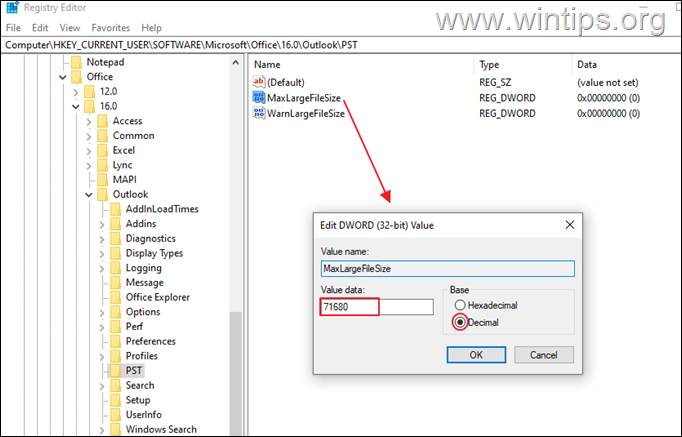This screenshot has height=437, width=682.
Task: Click the Addins folder icon
Action: [x=115, y=224]
